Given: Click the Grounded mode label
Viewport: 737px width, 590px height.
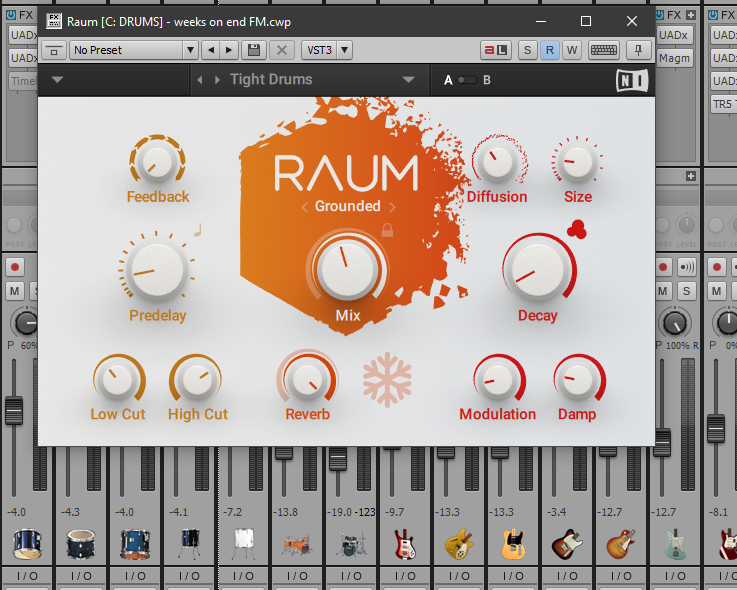Looking at the screenshot, I should click(x=347, y=206).
